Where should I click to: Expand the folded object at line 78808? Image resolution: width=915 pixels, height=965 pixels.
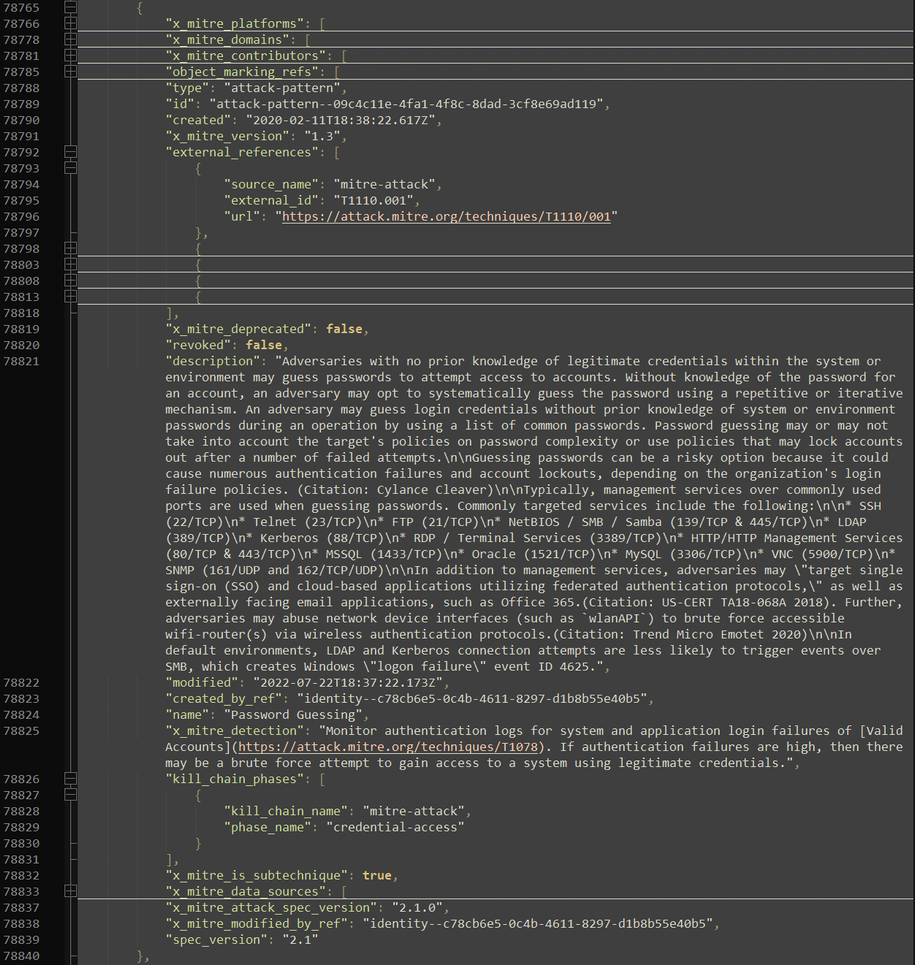tap(68, 280)
